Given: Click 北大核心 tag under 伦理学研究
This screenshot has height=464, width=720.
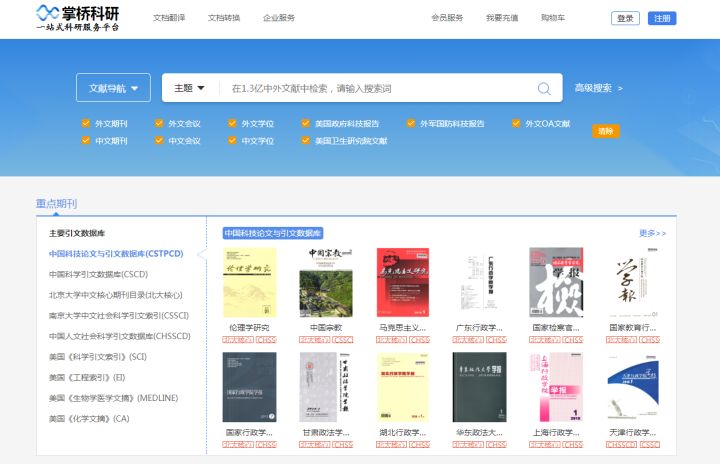Looking at the screenshot, I should [x=238, y=340].
